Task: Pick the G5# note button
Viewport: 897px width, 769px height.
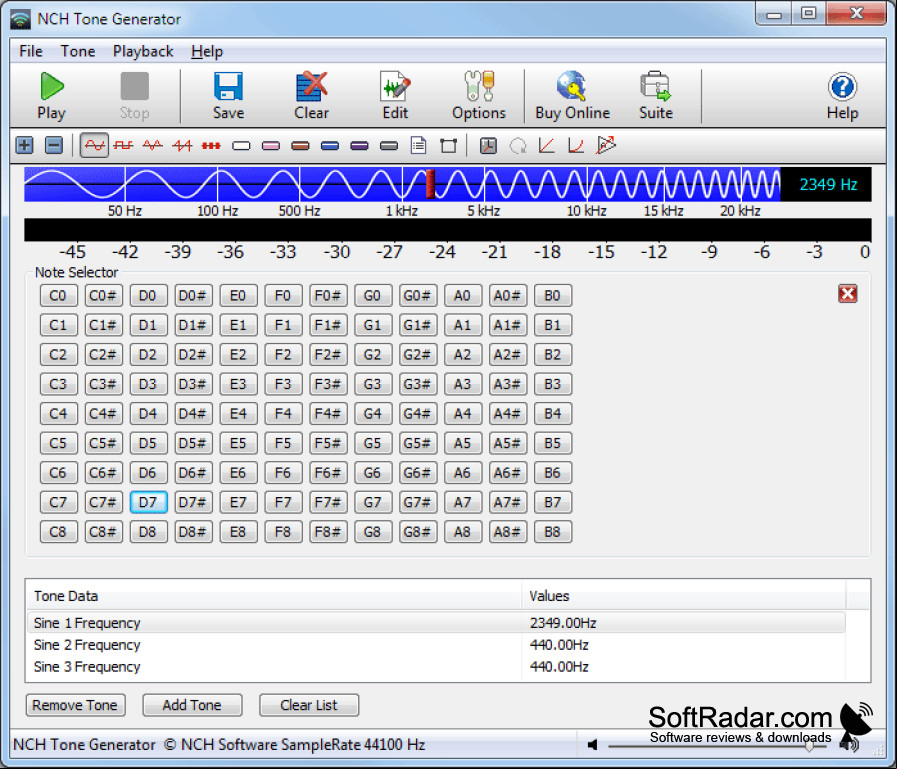Action: coord(417,443)
